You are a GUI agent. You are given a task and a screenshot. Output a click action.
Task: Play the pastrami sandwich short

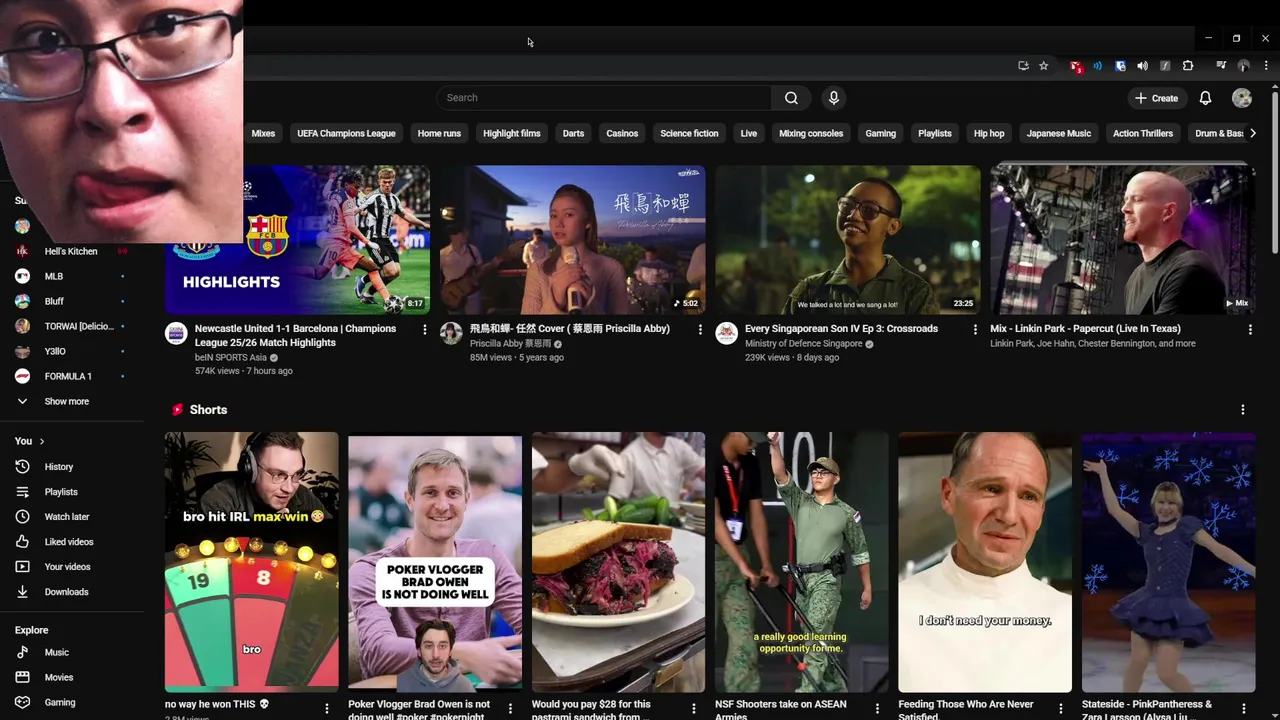pyautogui.click(x=618, y=562)
